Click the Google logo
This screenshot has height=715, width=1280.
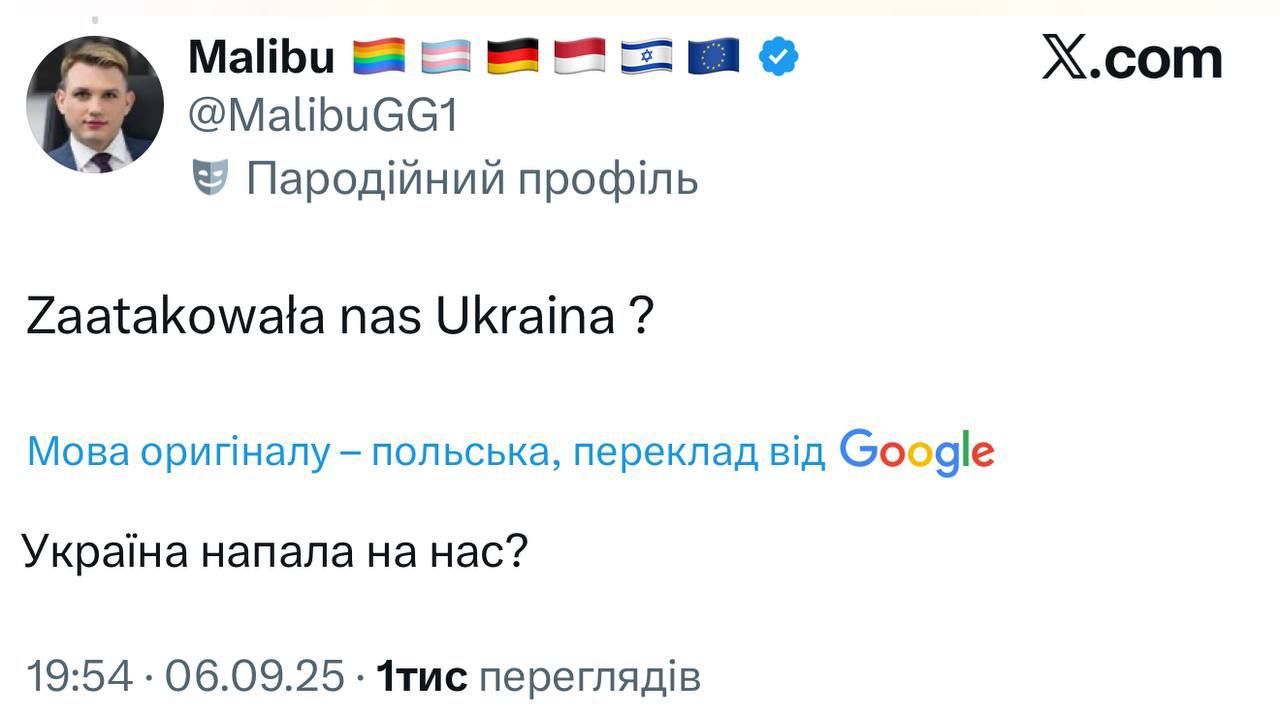pyautogui.click(x=916, y=452)
